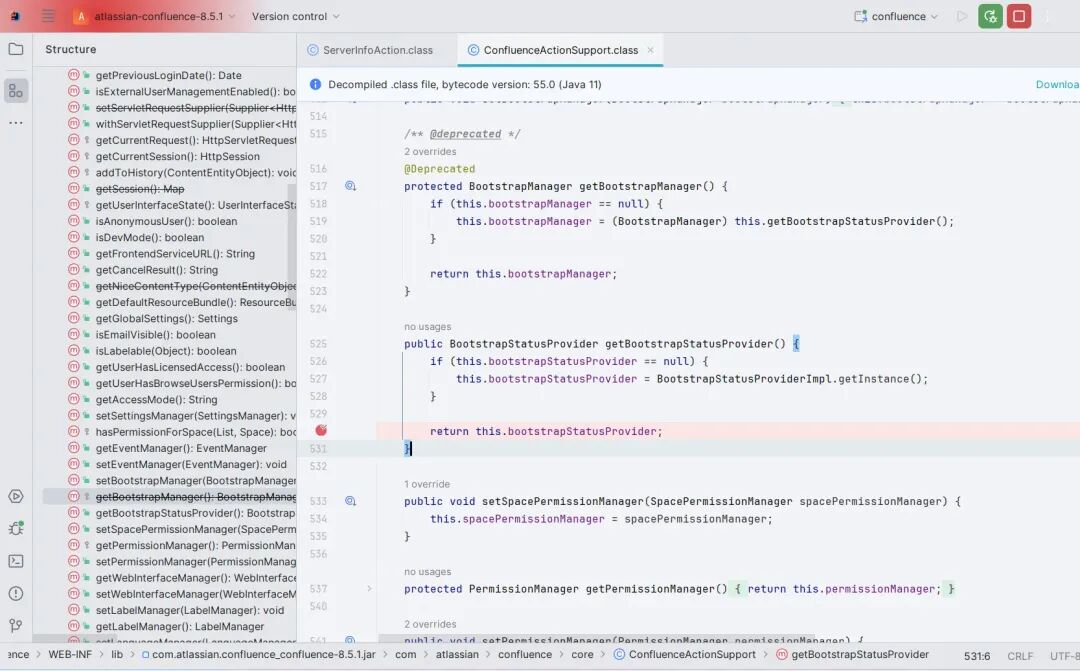1080x671 pixels.
Task: Click the '2 overrides' hint above getBootstrapManager
Action: point(430,152)
